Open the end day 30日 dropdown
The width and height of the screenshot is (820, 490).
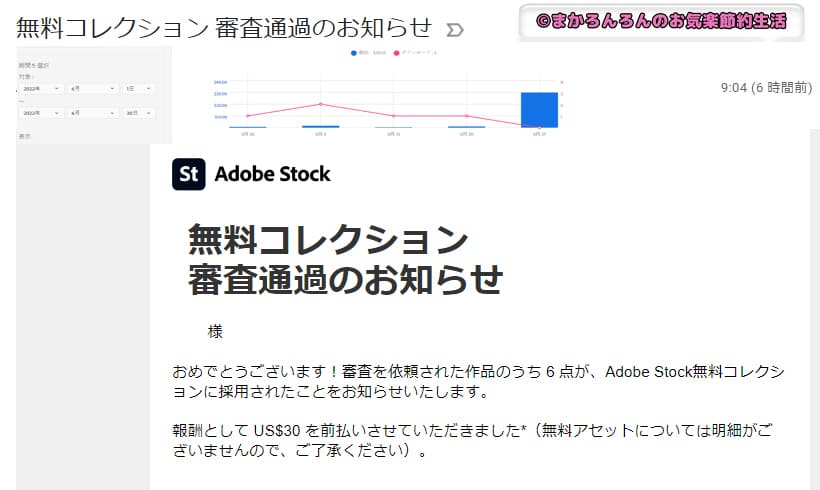coord(138,113)
